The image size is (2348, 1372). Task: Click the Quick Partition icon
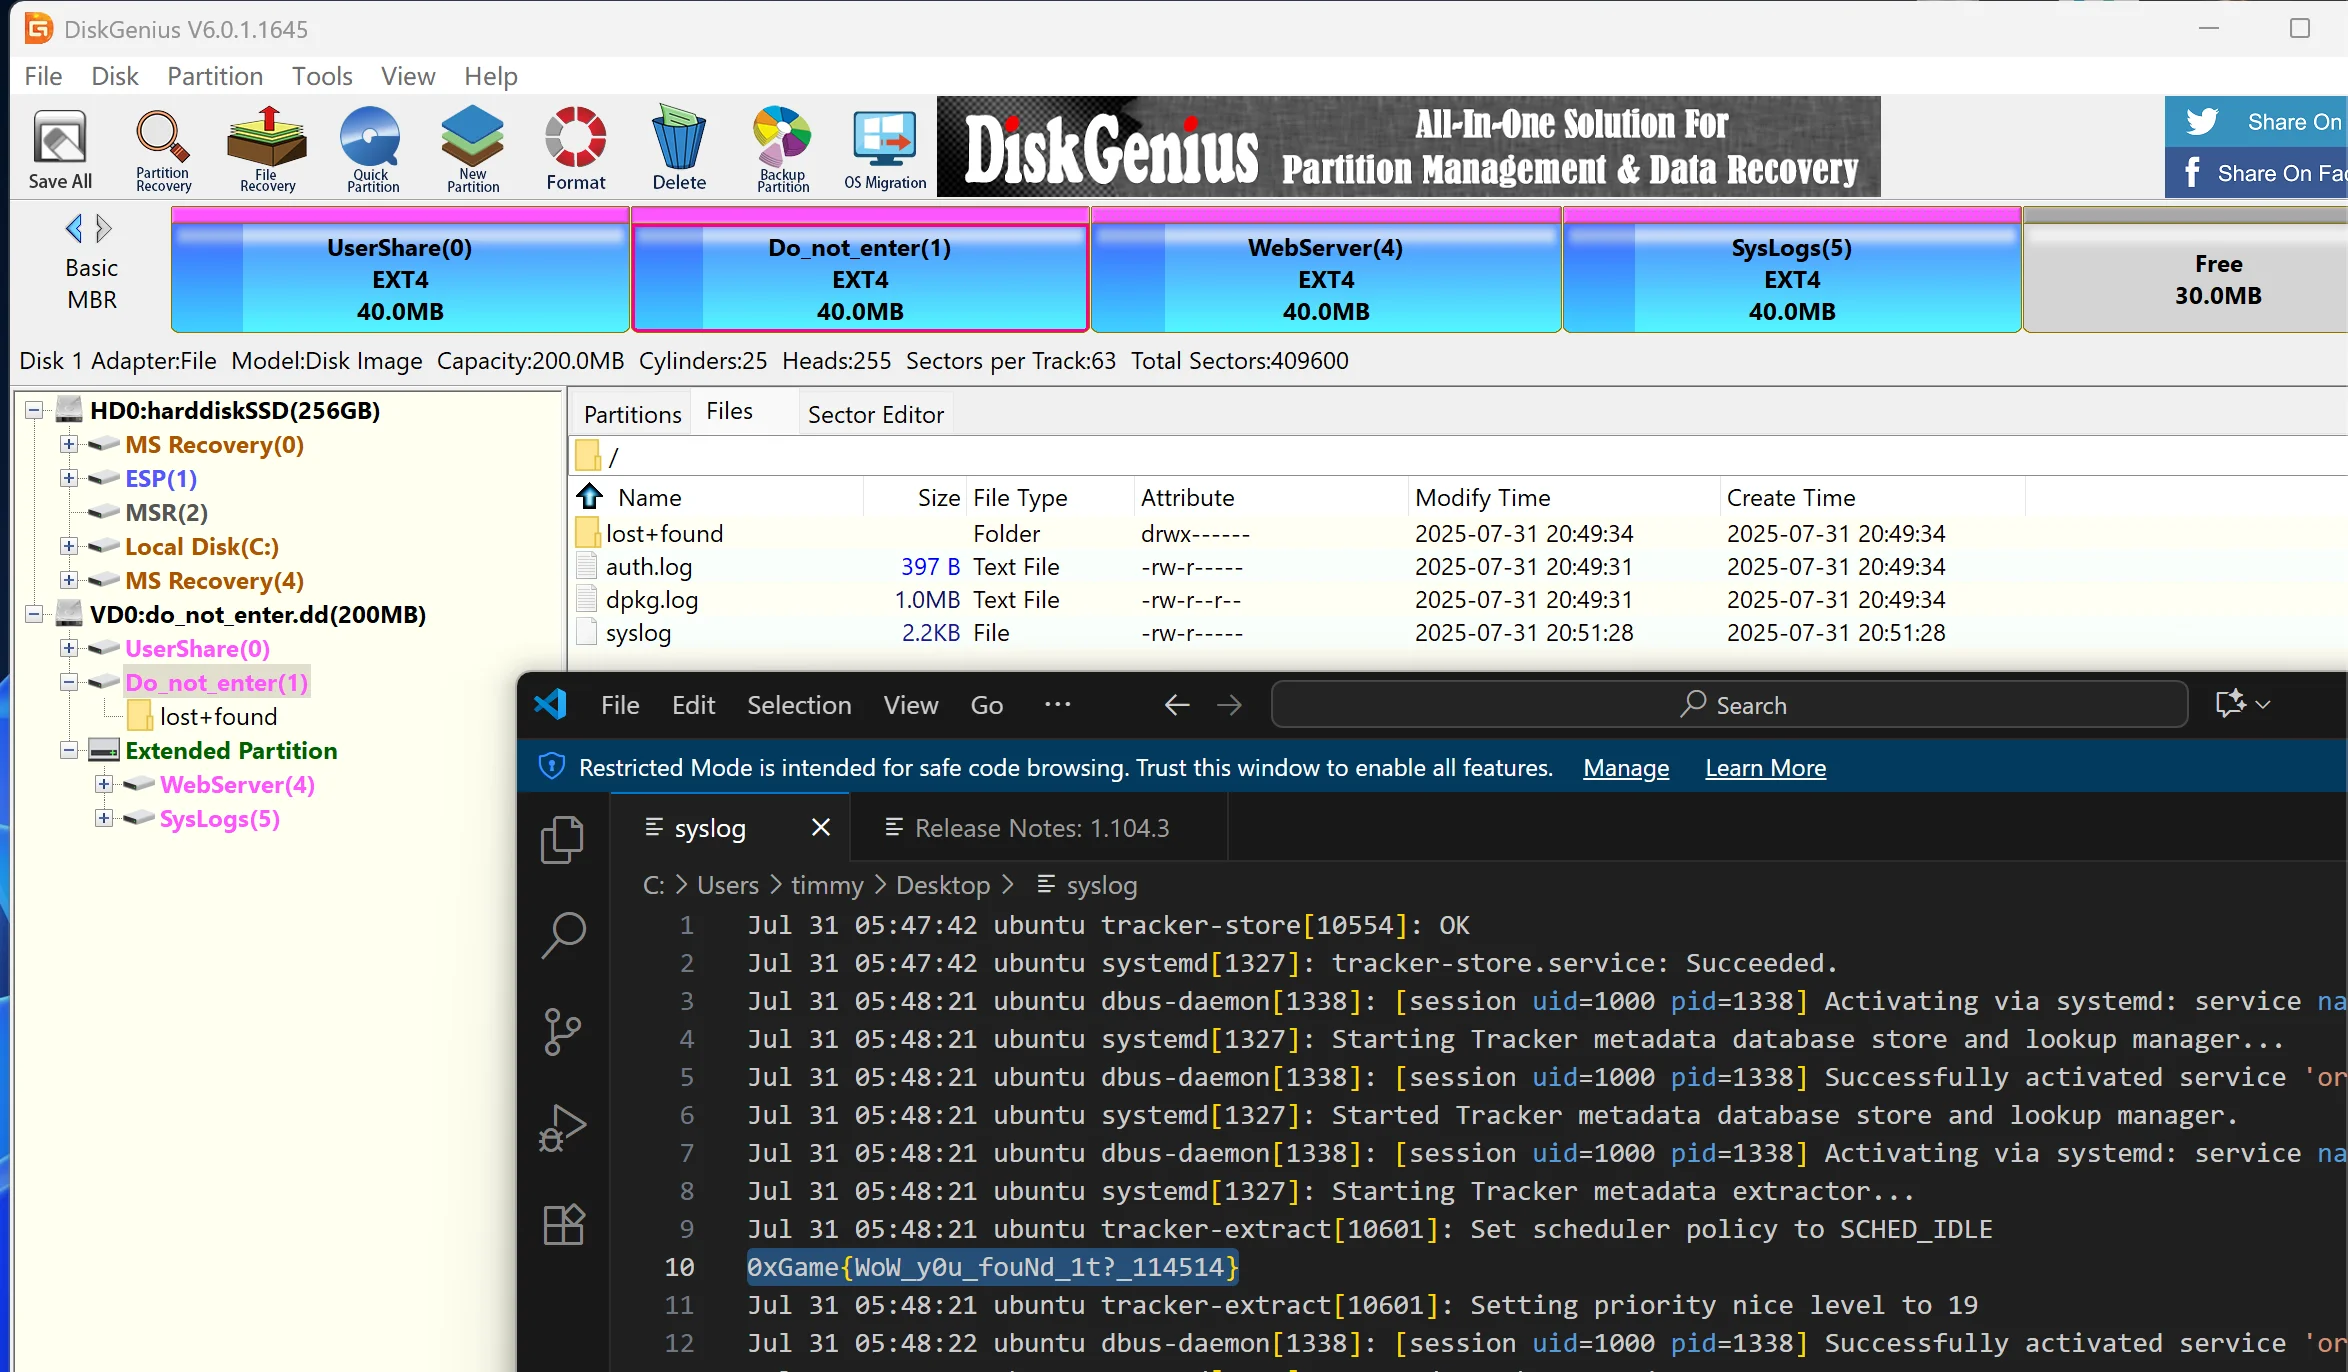[x=372, y=148]
